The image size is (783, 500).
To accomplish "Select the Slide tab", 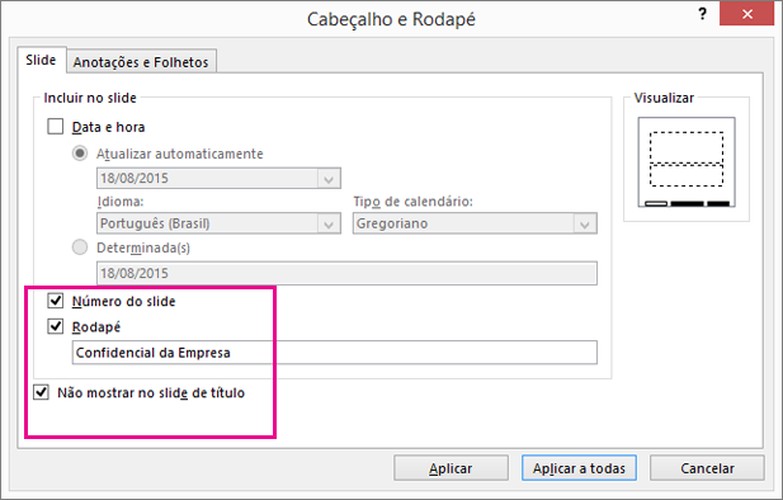I will 41,61.
